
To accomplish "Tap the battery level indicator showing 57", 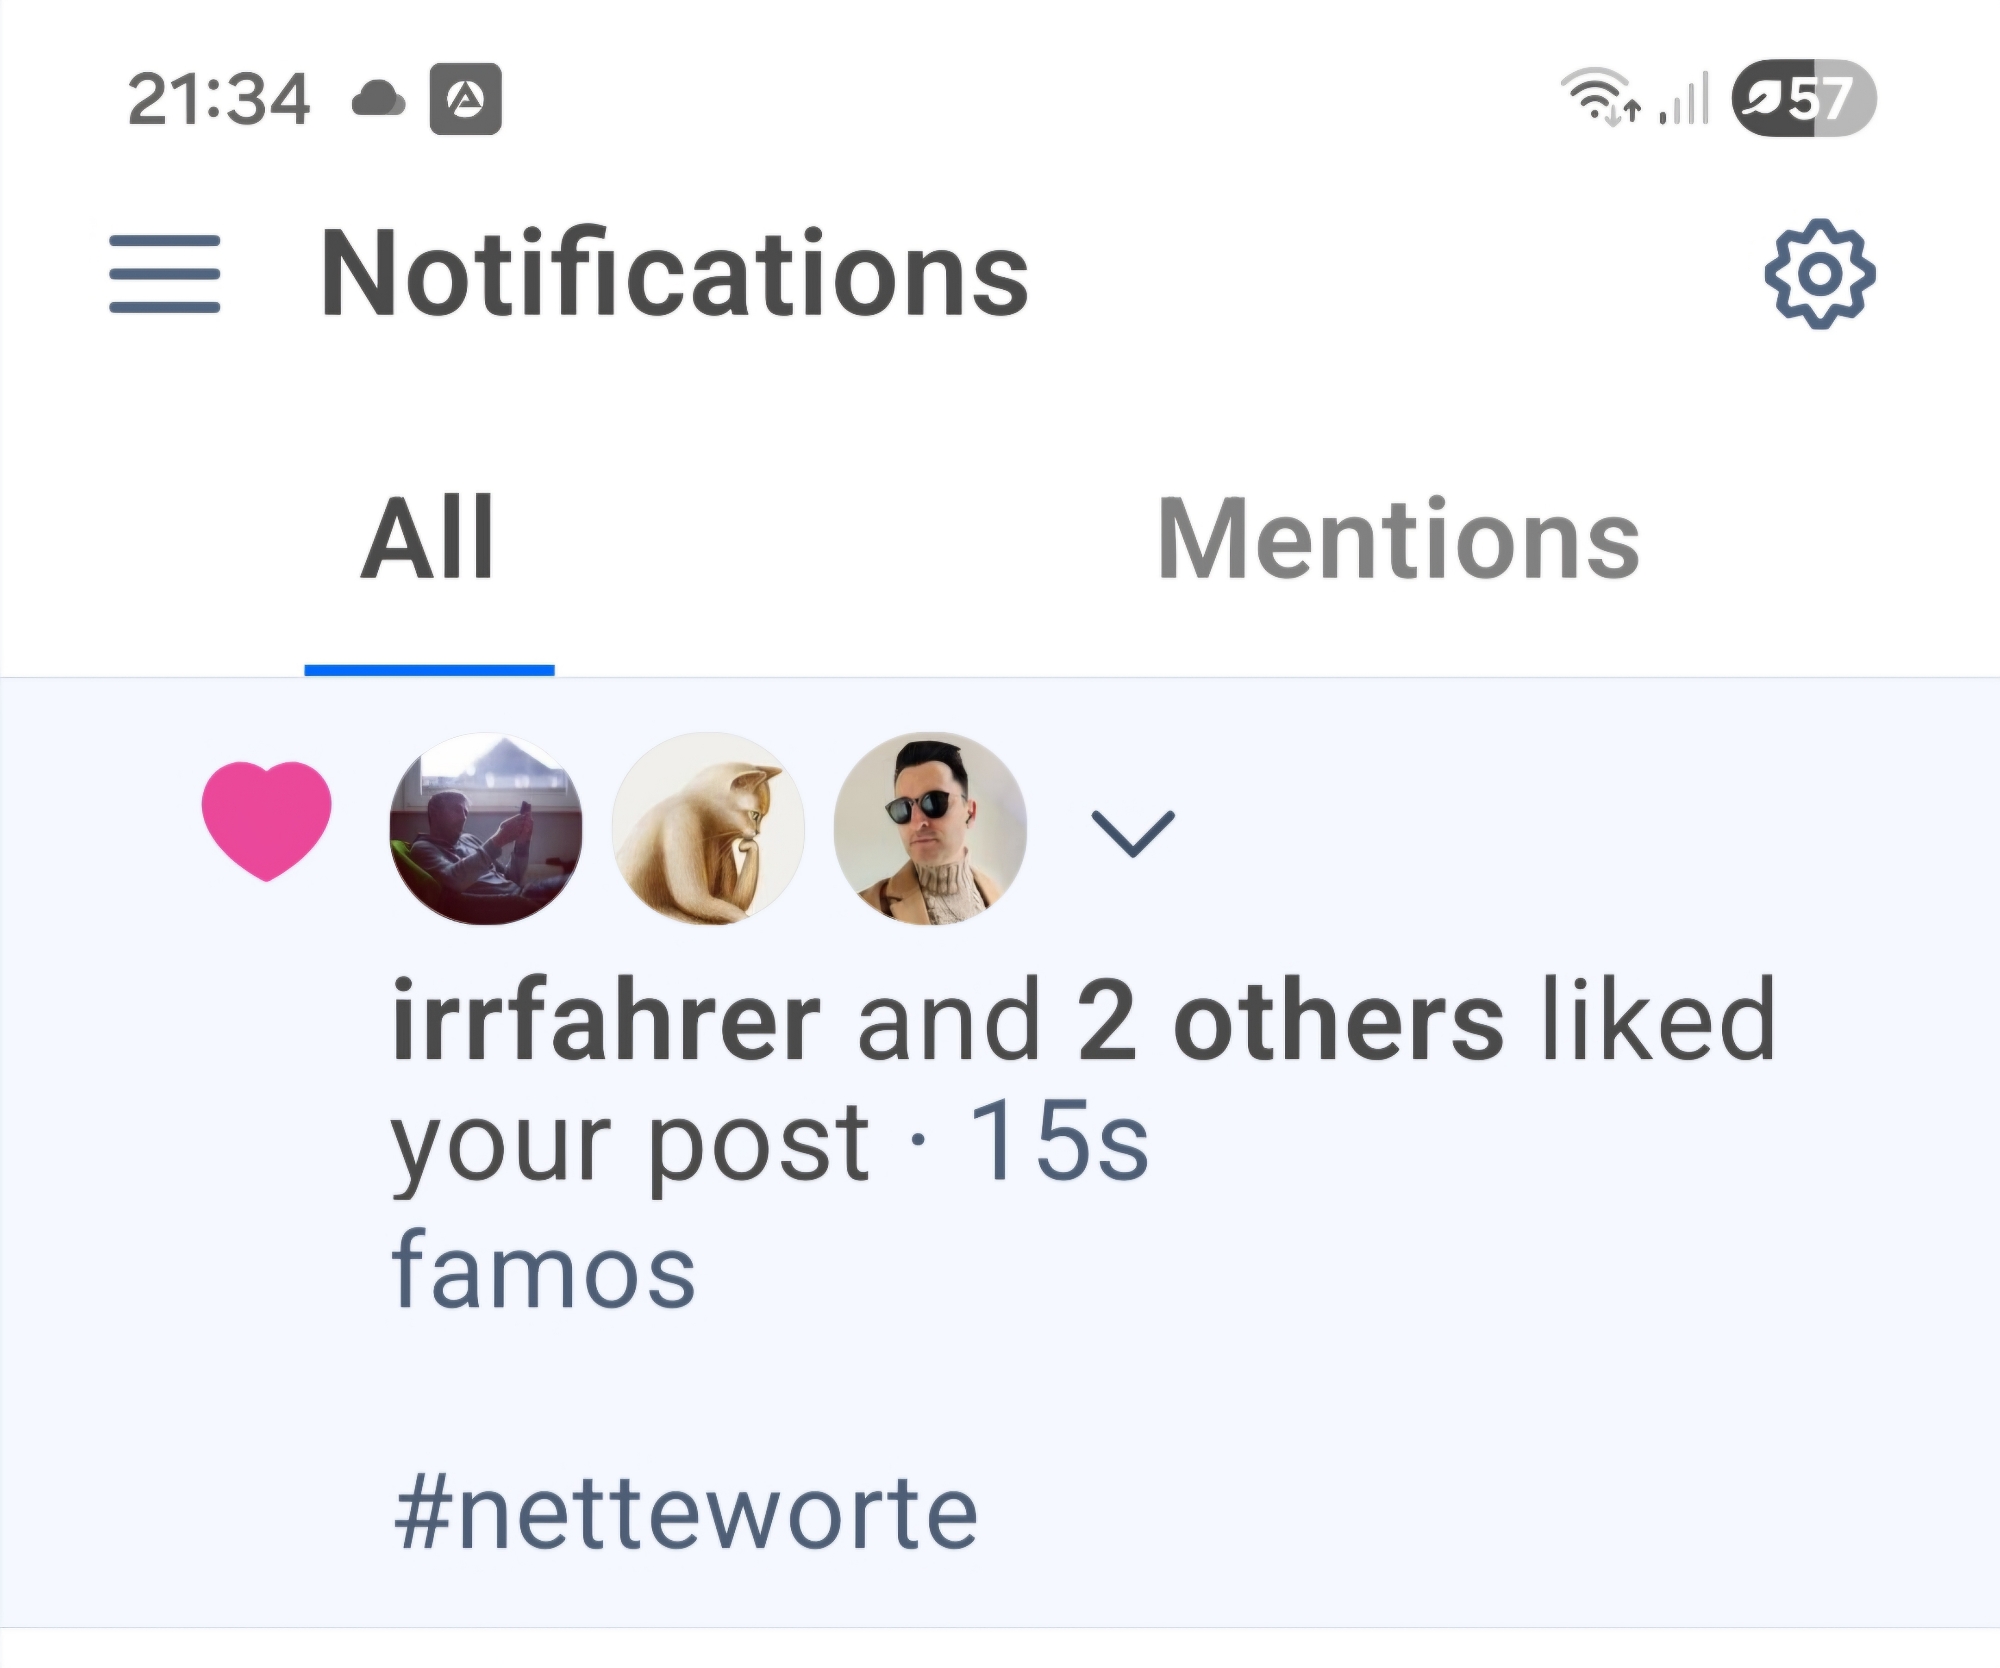I will pyautogui.click(x=1804, y=98).
